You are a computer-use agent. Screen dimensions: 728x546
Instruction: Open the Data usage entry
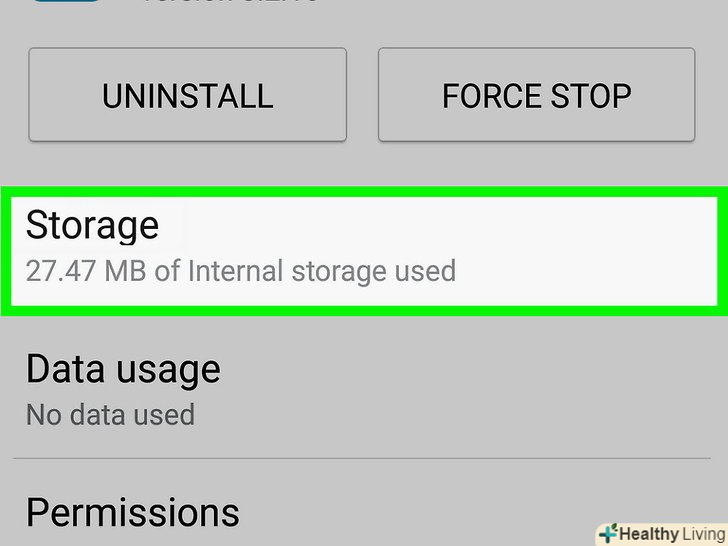point(364,390)
